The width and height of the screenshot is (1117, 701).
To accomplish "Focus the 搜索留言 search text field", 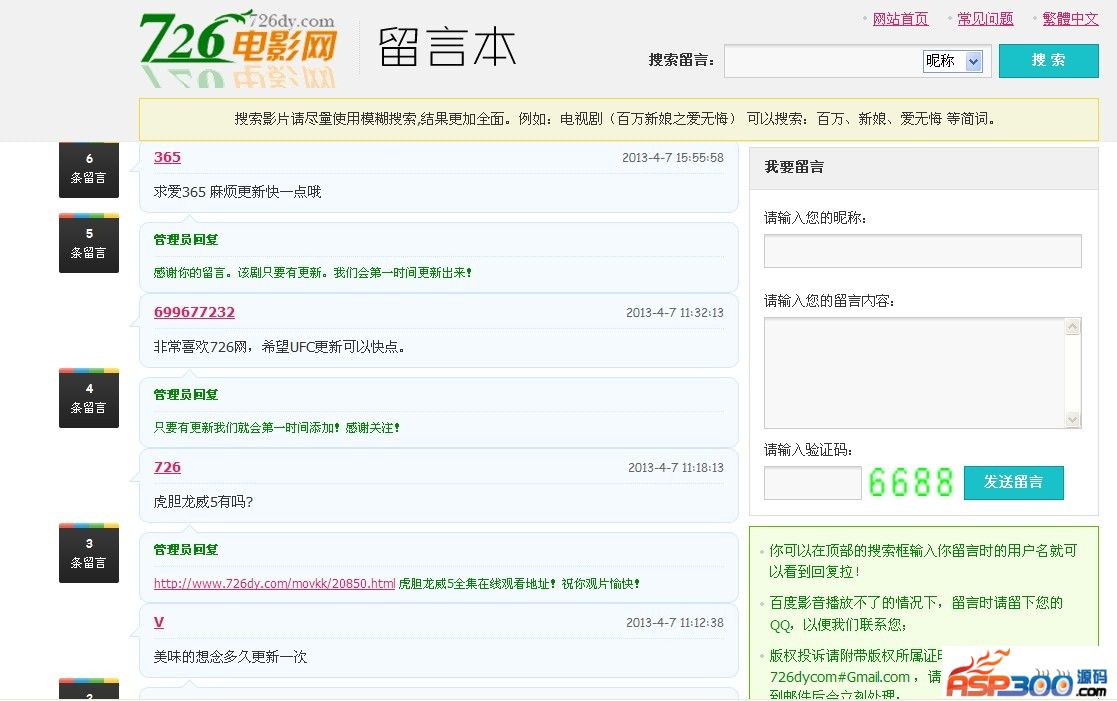I will (822, 61).
